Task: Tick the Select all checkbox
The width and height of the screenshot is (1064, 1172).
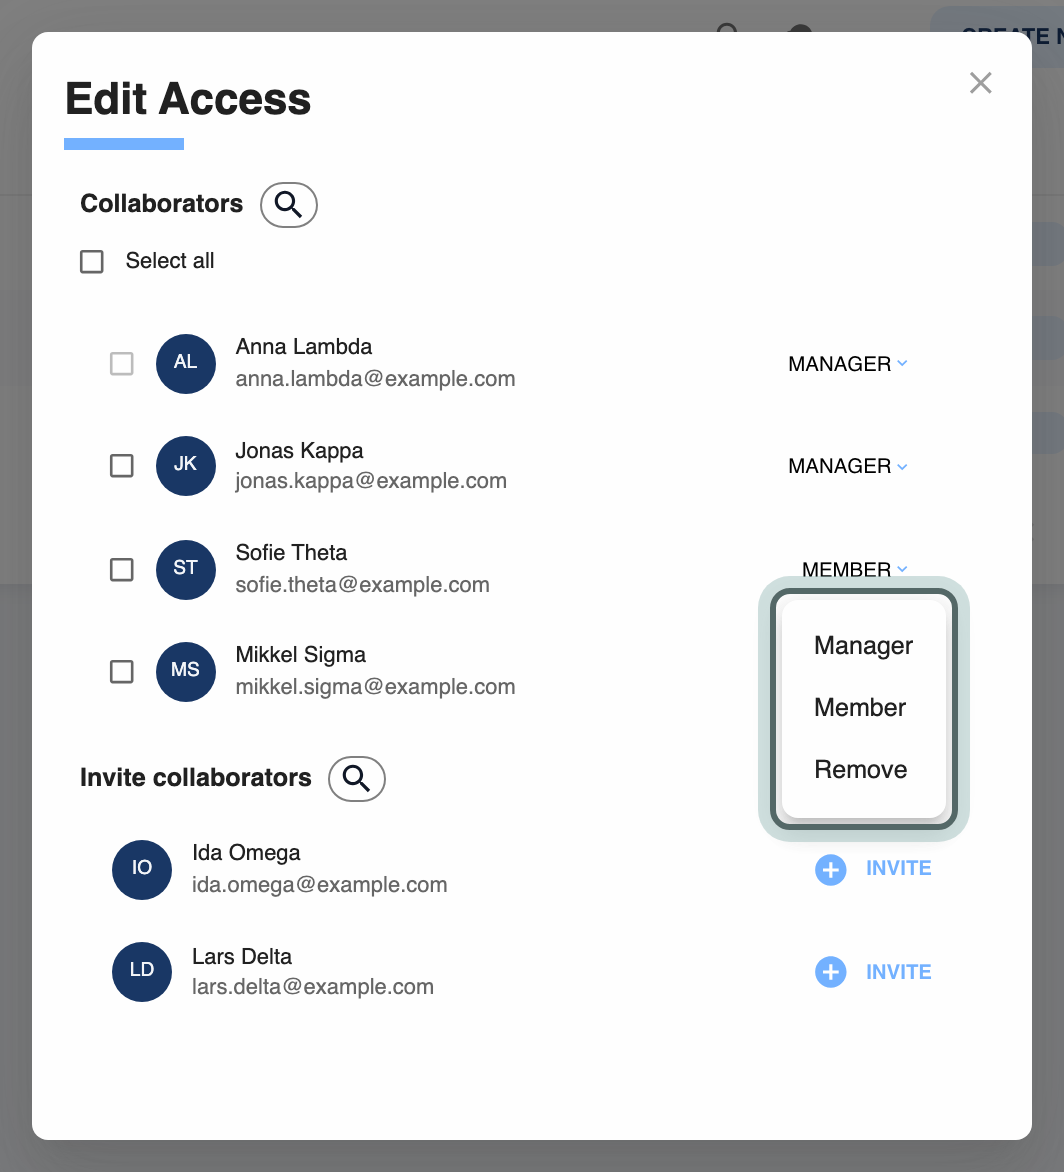Action: tap(92, 262)
